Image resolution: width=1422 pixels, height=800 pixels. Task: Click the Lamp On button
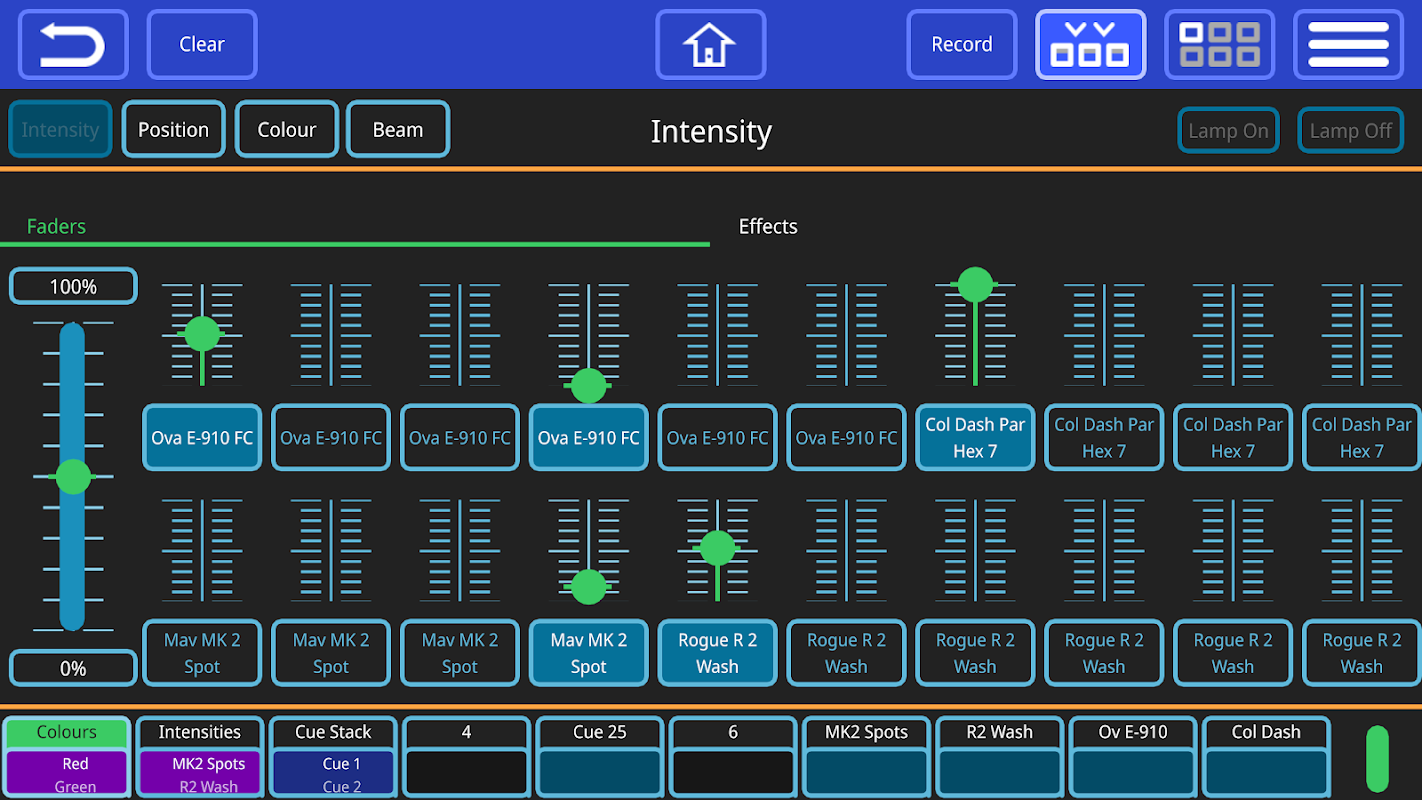click(x=1228, y=131)
